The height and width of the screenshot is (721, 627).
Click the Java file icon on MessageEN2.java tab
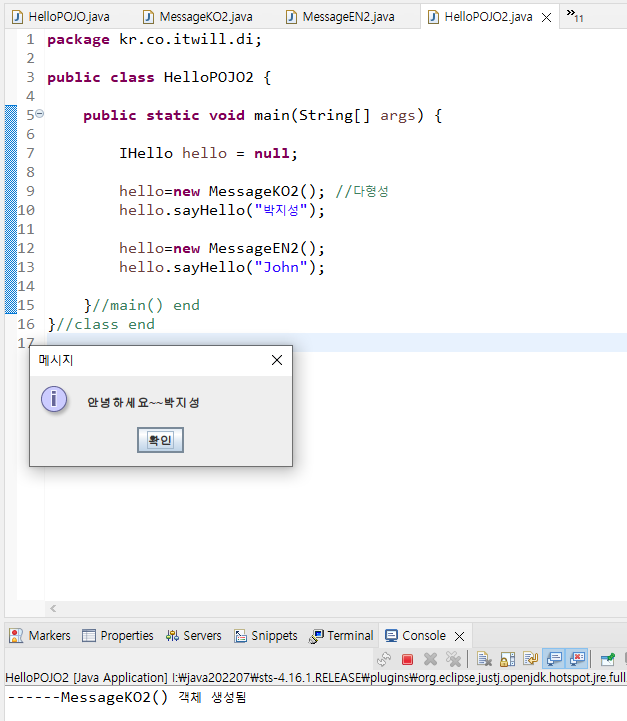pyautogui.click(x=291, y=17)
